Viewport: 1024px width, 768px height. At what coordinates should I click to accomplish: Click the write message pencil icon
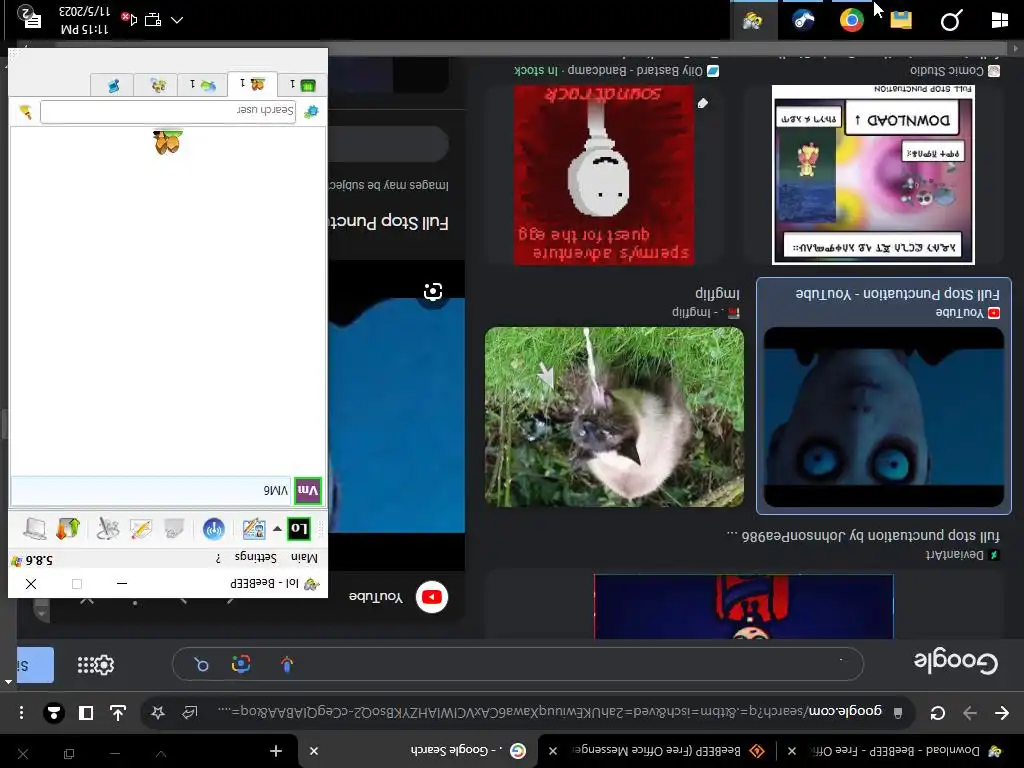141,528
